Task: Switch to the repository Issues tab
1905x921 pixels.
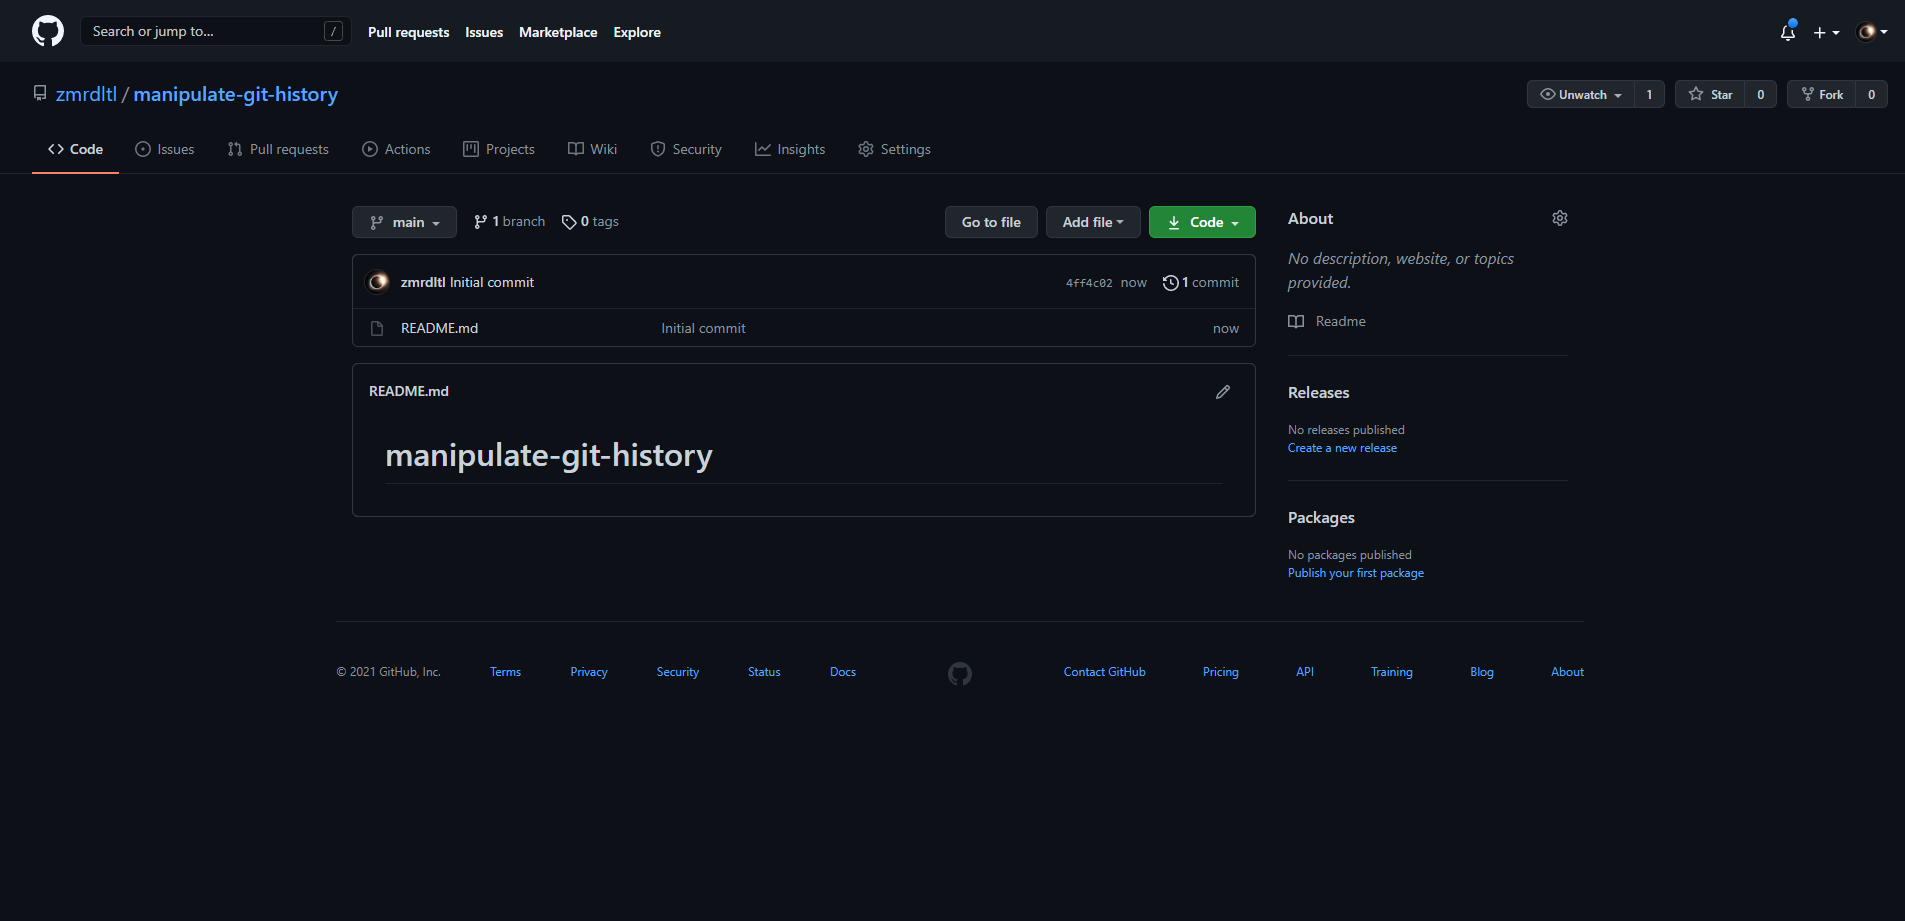Action: coord(165,149)
